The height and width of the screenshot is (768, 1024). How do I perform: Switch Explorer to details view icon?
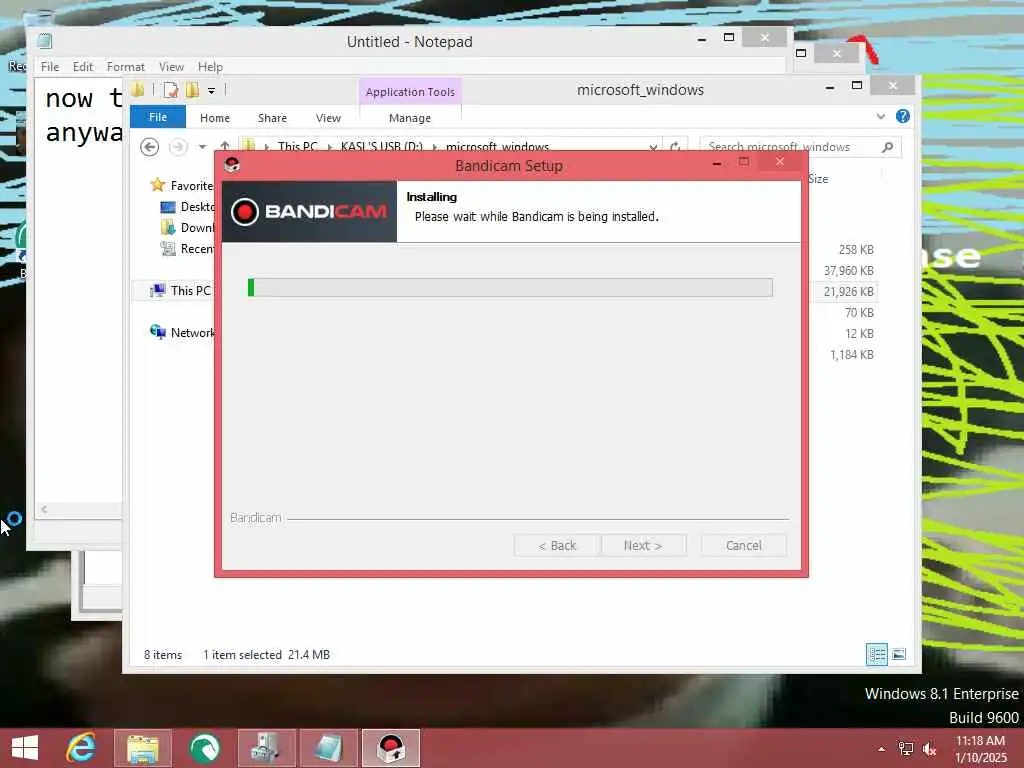click(x=876, y=654)
